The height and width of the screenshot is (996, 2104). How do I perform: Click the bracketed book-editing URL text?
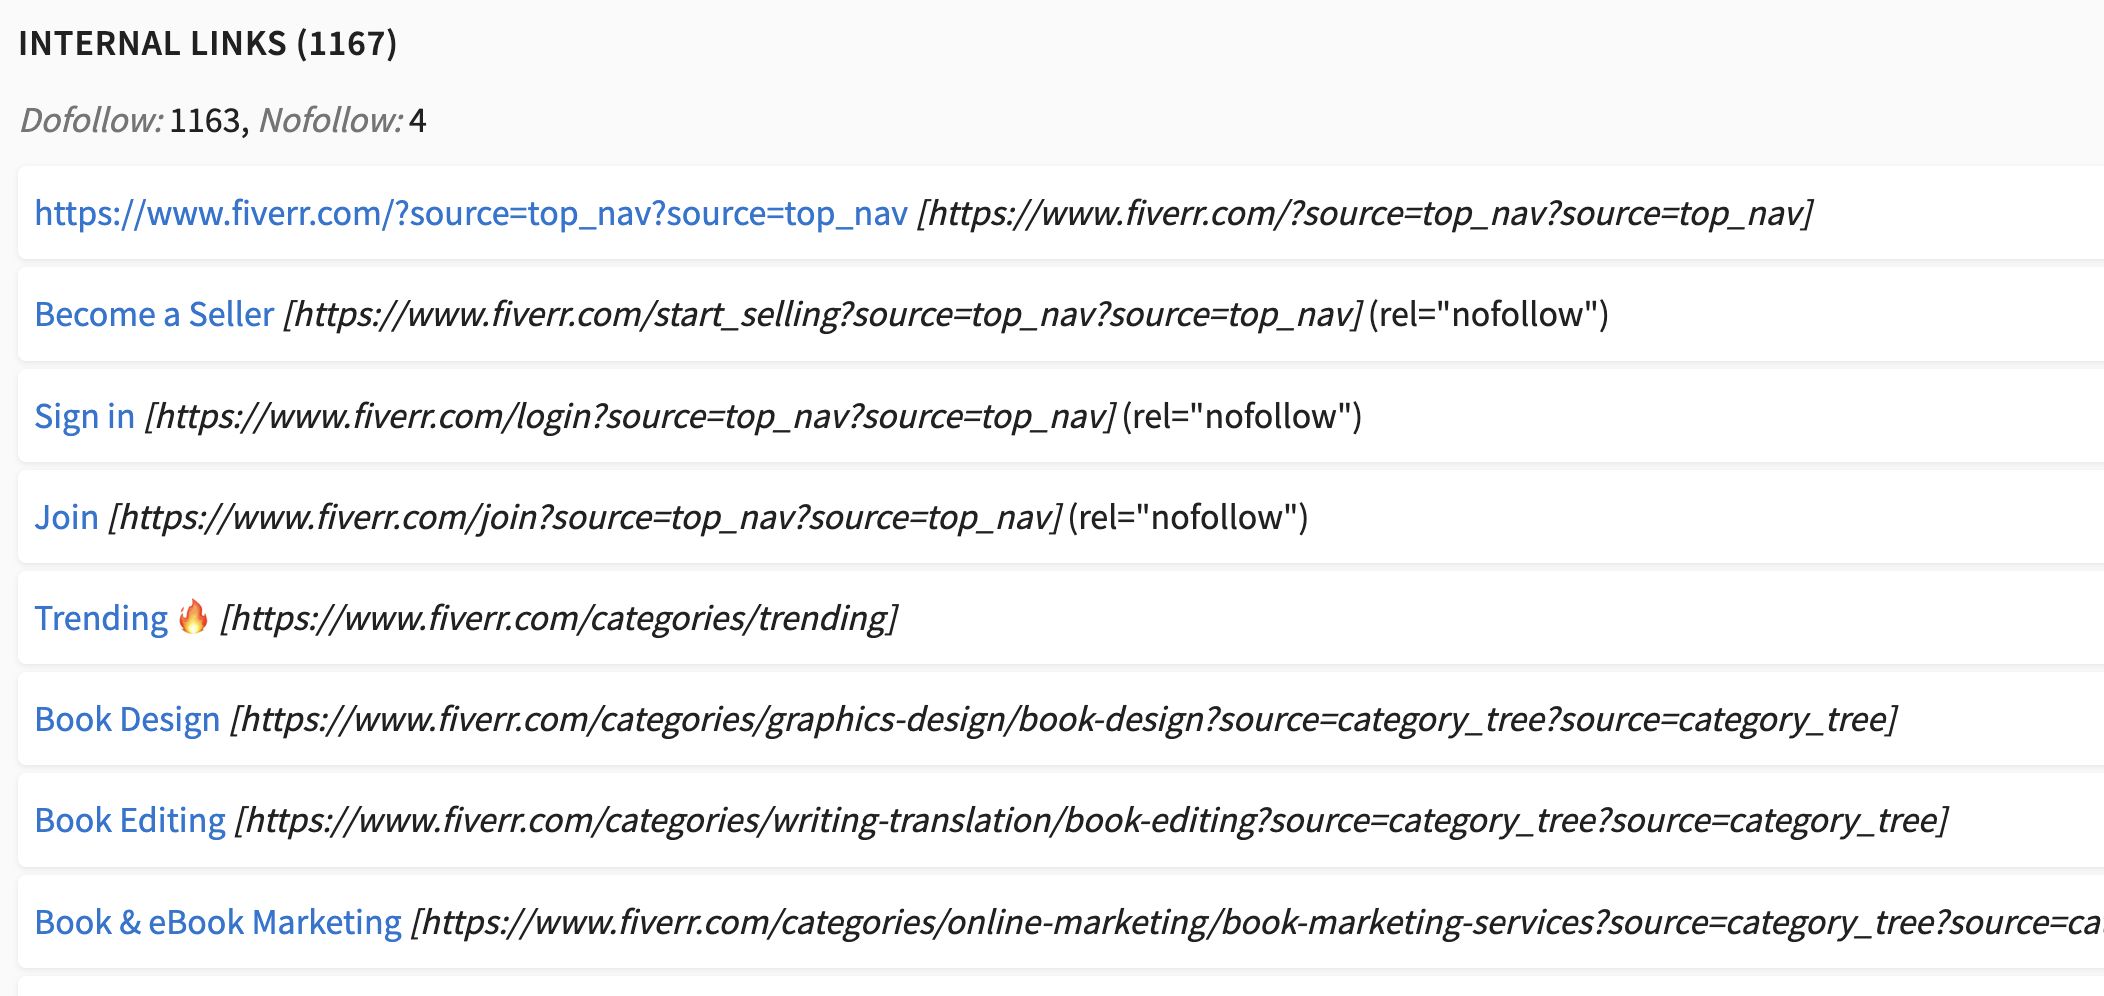(1091, 820)
